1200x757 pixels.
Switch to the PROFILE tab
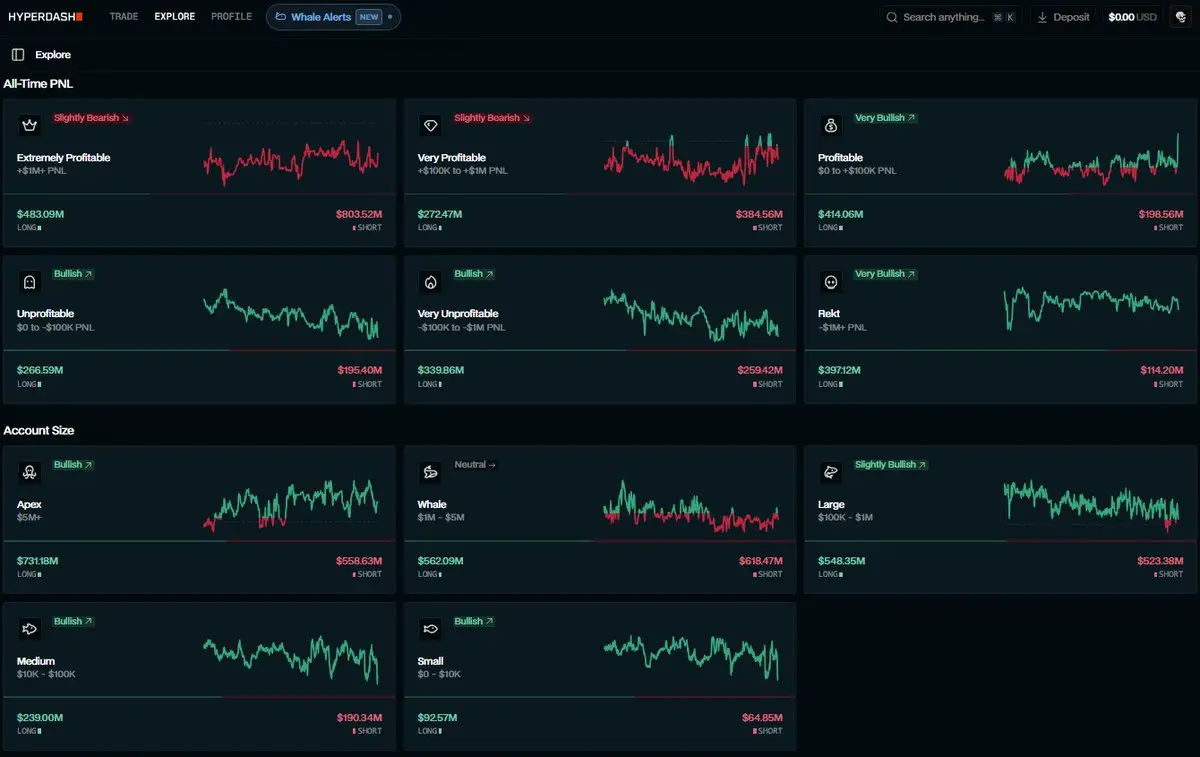pos(231,17)
